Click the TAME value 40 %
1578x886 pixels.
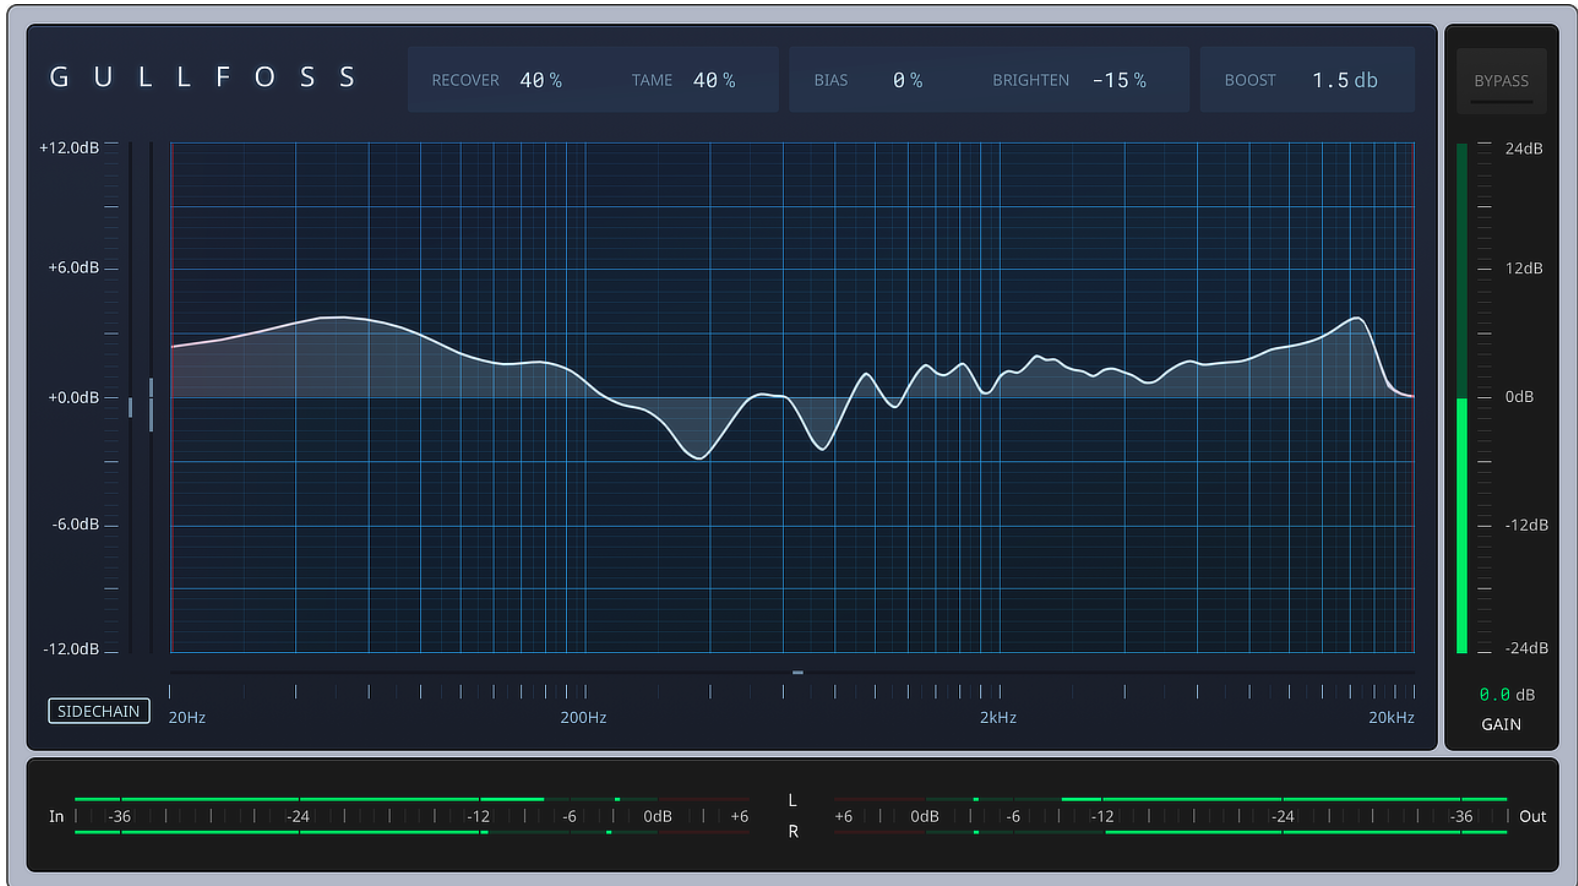pos(714,80)
